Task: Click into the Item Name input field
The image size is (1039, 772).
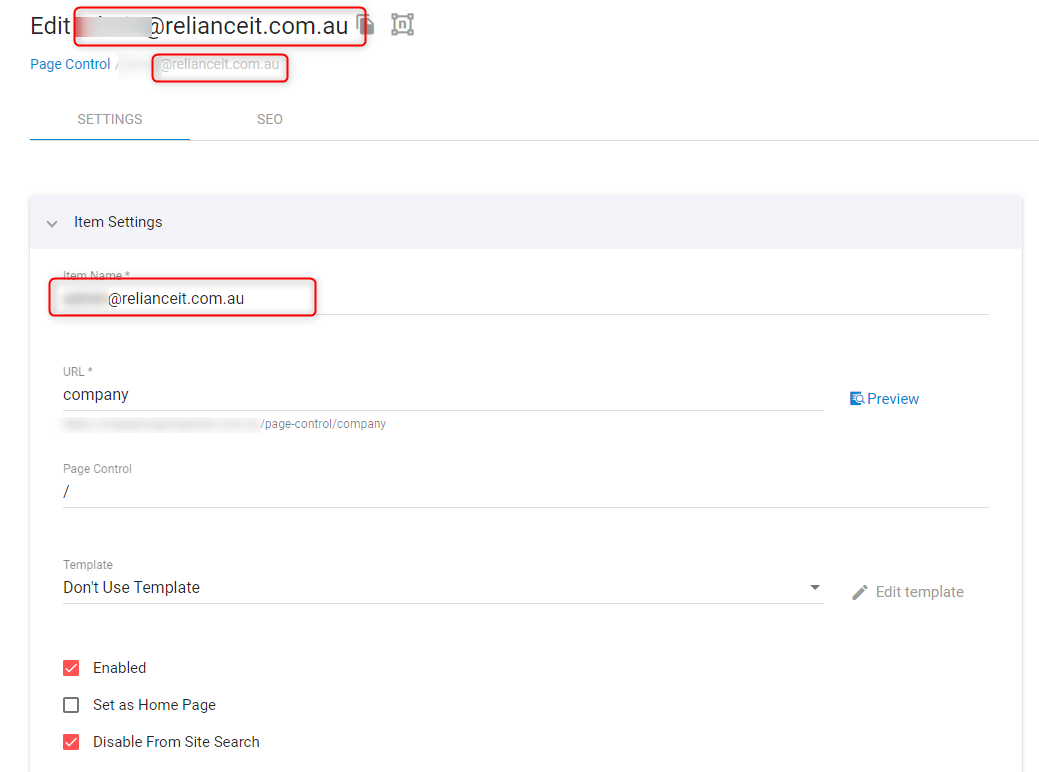Action: (525, 299)
